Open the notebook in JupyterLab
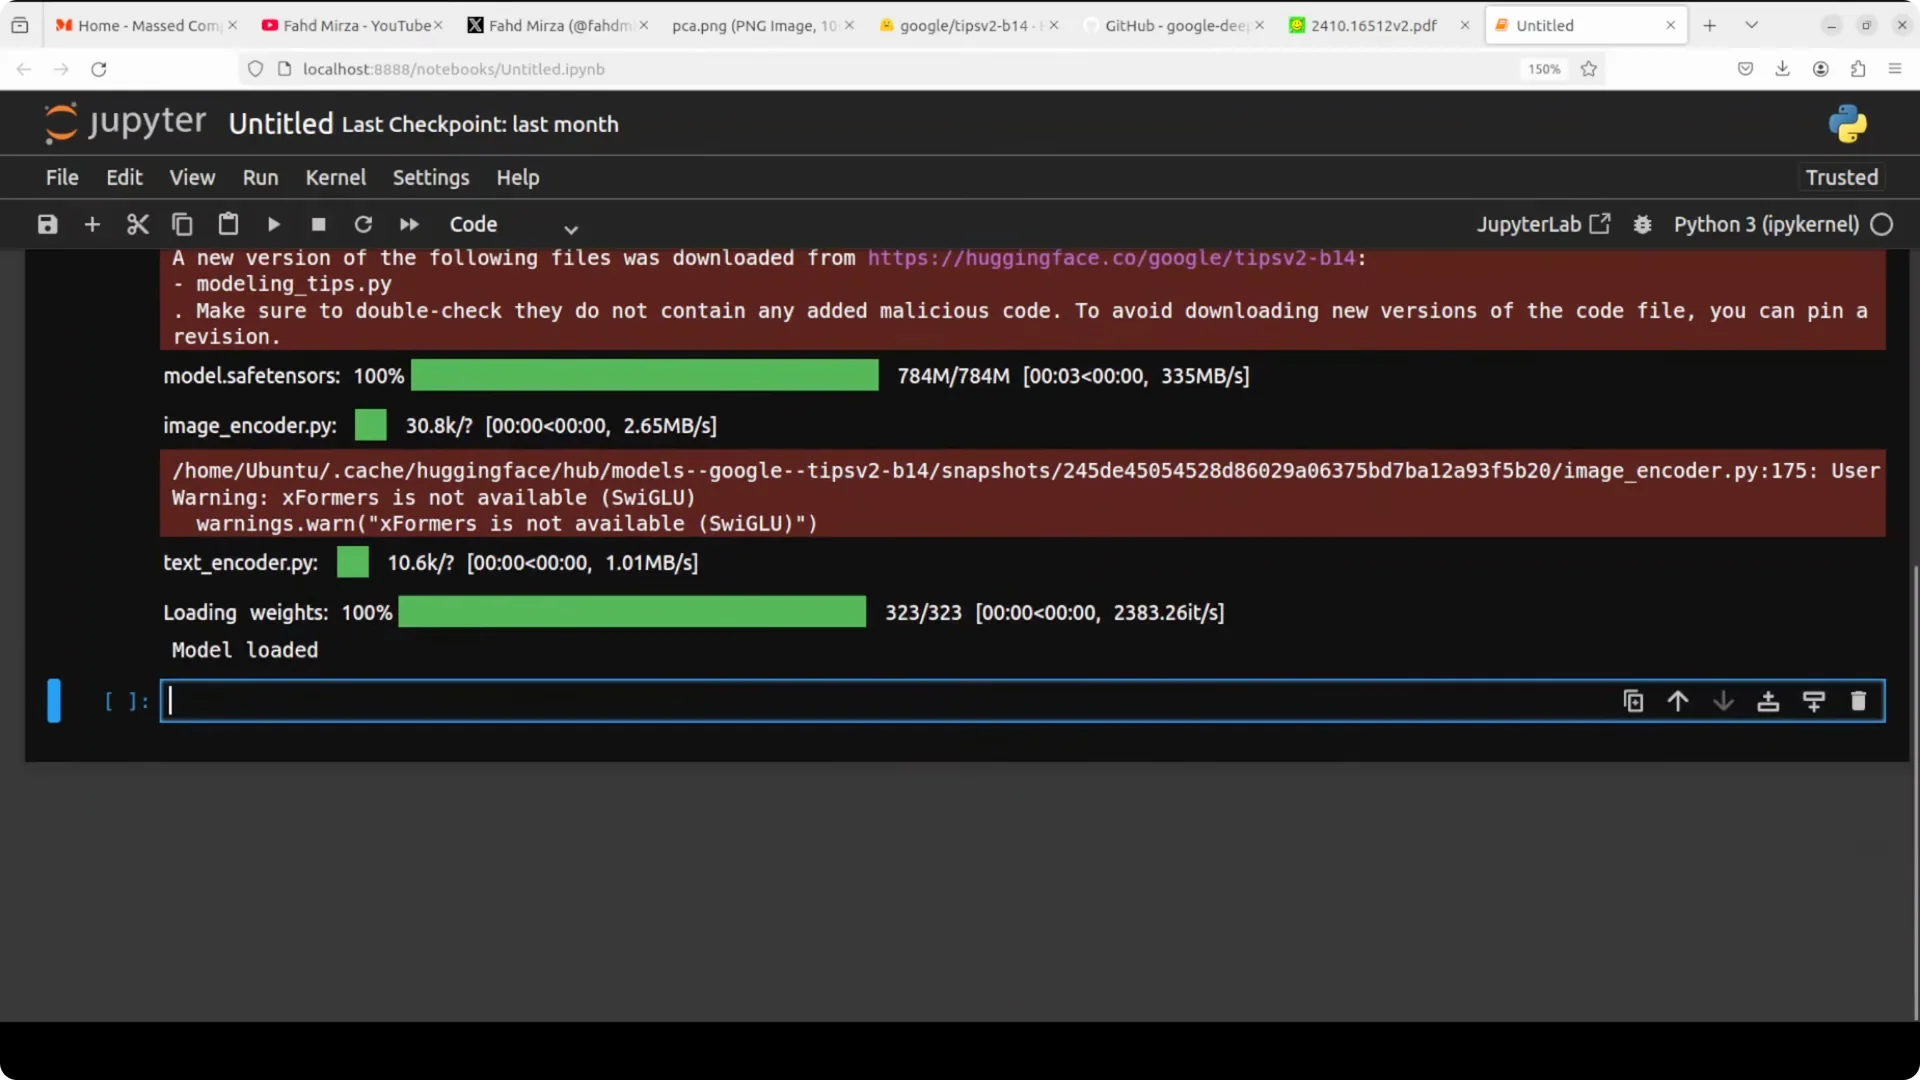The height and width of the screenshot is (1080, 1920). tap(1543, 224)
